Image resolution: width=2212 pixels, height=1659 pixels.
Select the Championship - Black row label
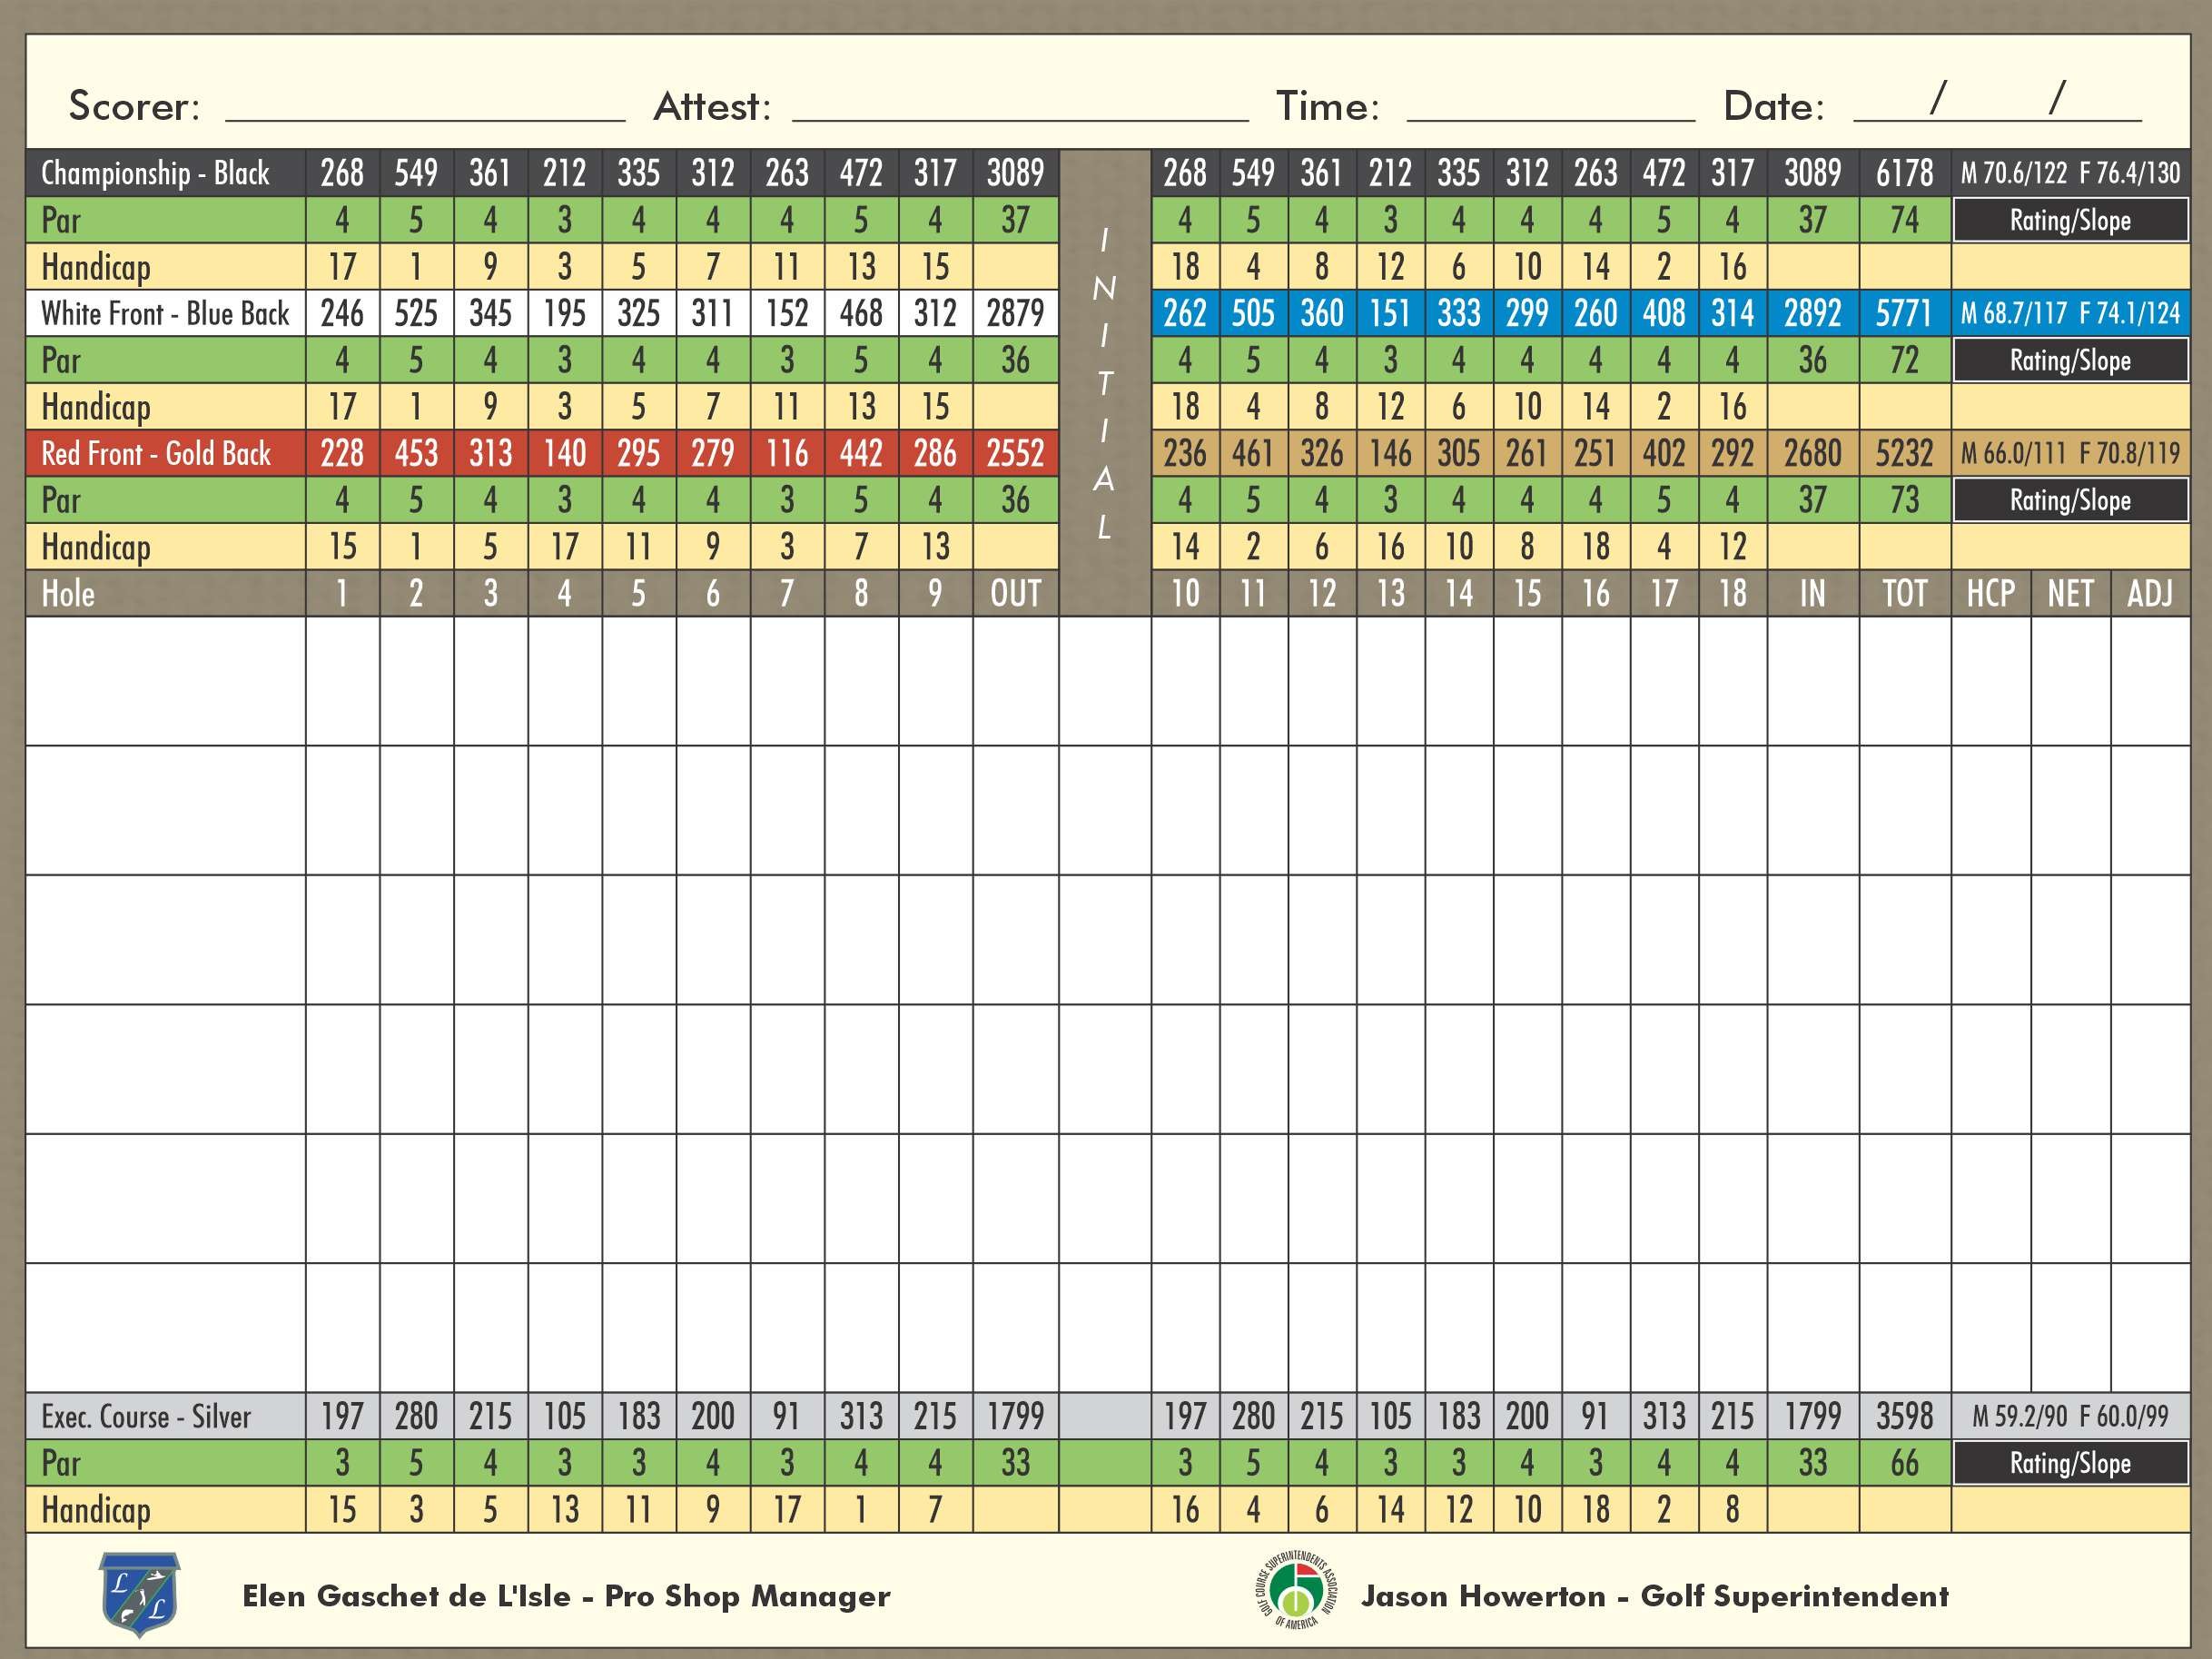[155, 173]
